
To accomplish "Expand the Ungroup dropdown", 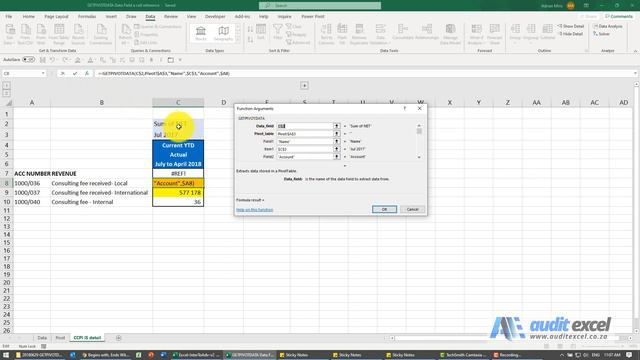I will [531, 43].
